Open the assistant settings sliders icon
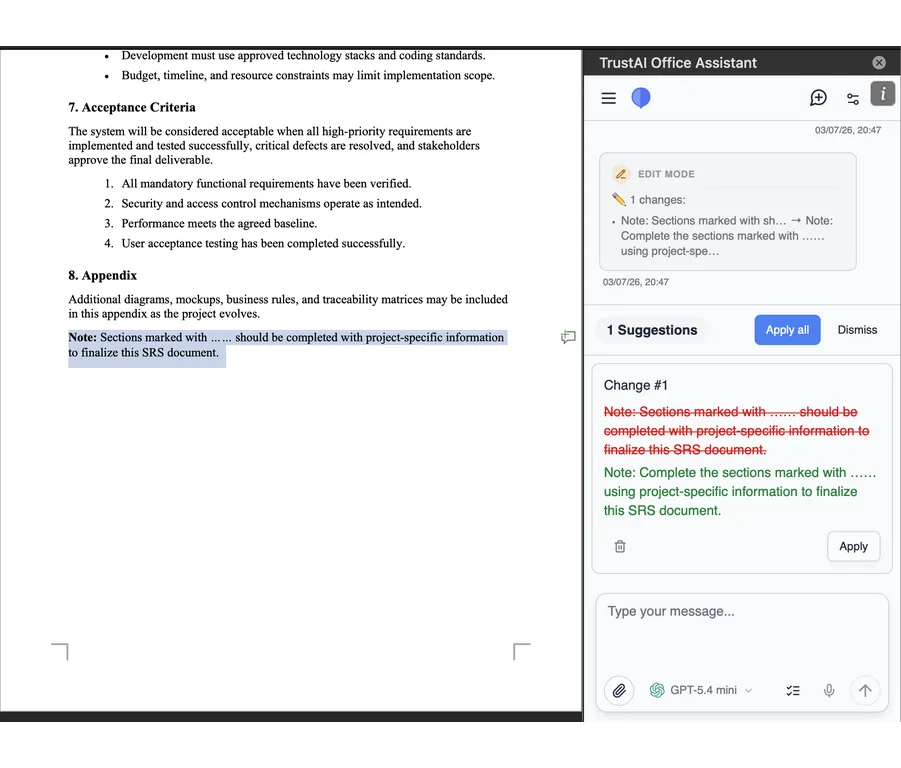 pyautogui.click(x=853, y=99)
